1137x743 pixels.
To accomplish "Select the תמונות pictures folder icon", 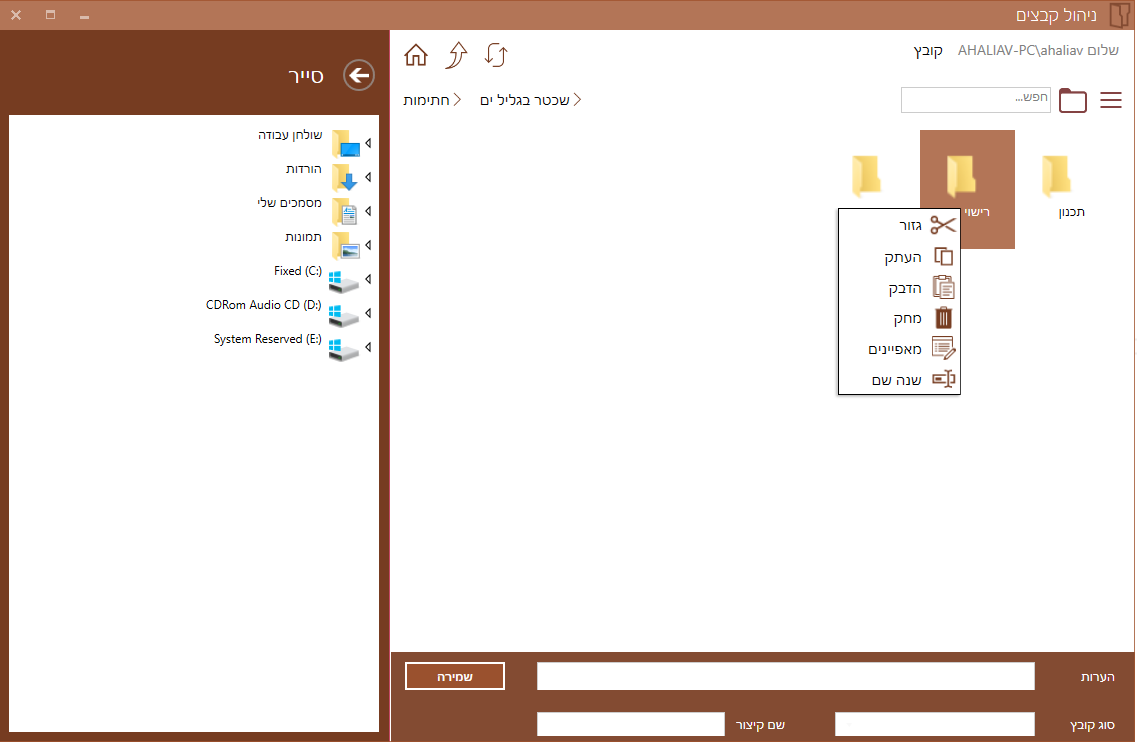I will tap(346, 246).
